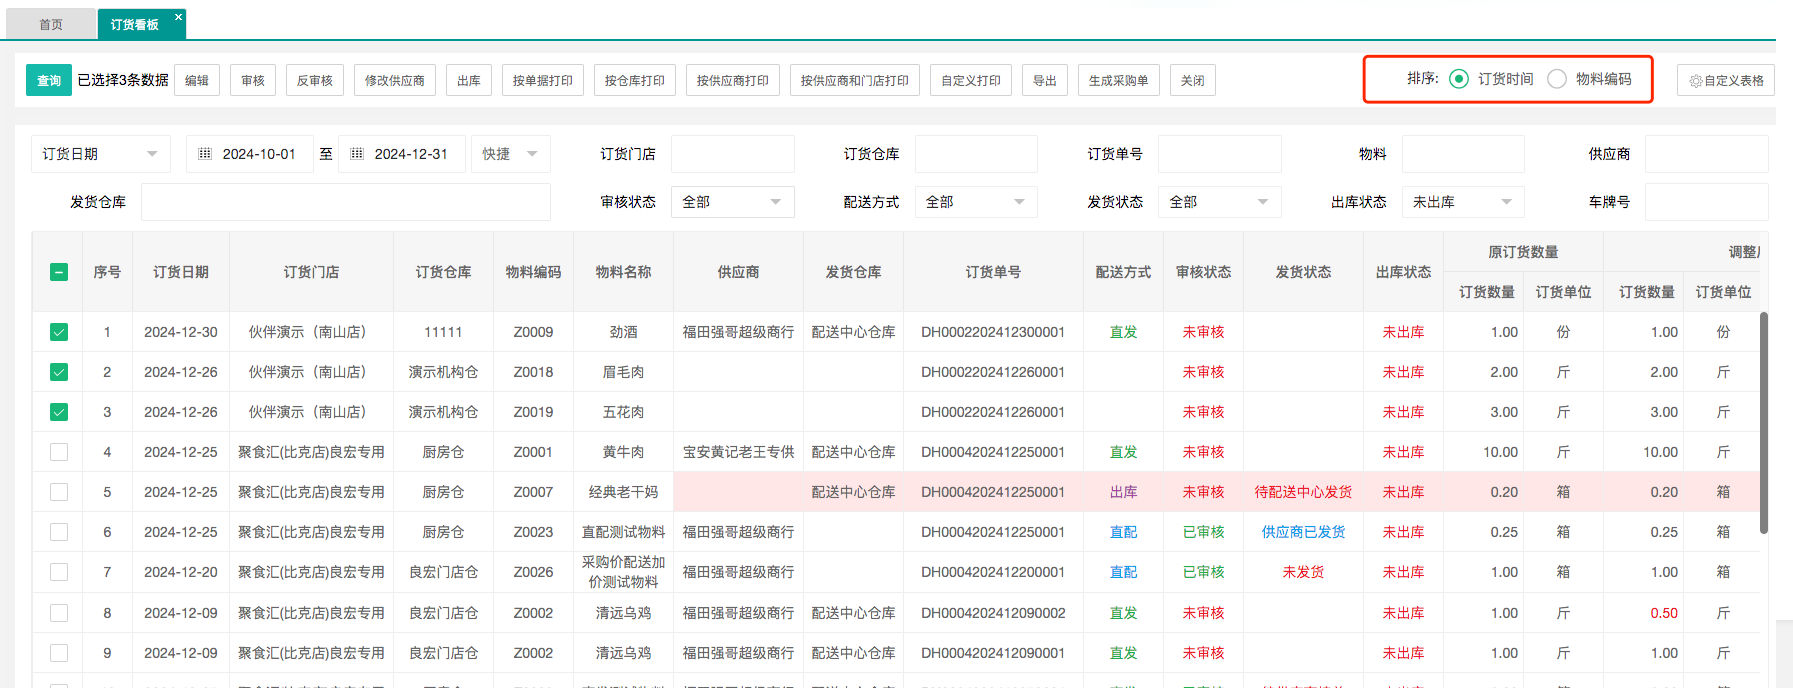Click the end date calendar icon
This screenshot has width=1793, height=688.
click(x=357, y=154)
